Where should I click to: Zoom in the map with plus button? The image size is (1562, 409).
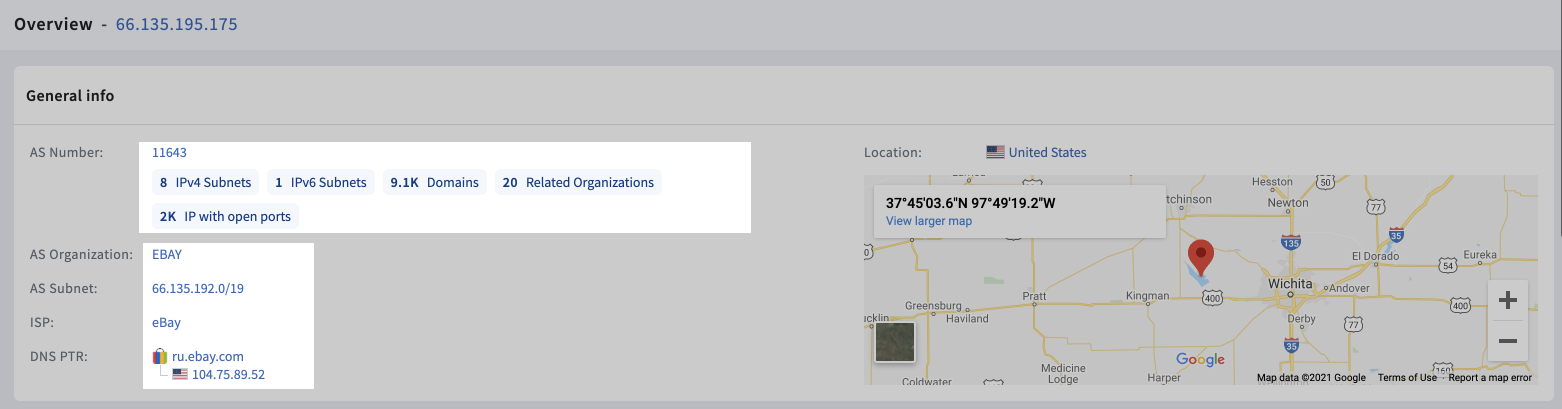pyautogui.click(x=1508, y=300)
